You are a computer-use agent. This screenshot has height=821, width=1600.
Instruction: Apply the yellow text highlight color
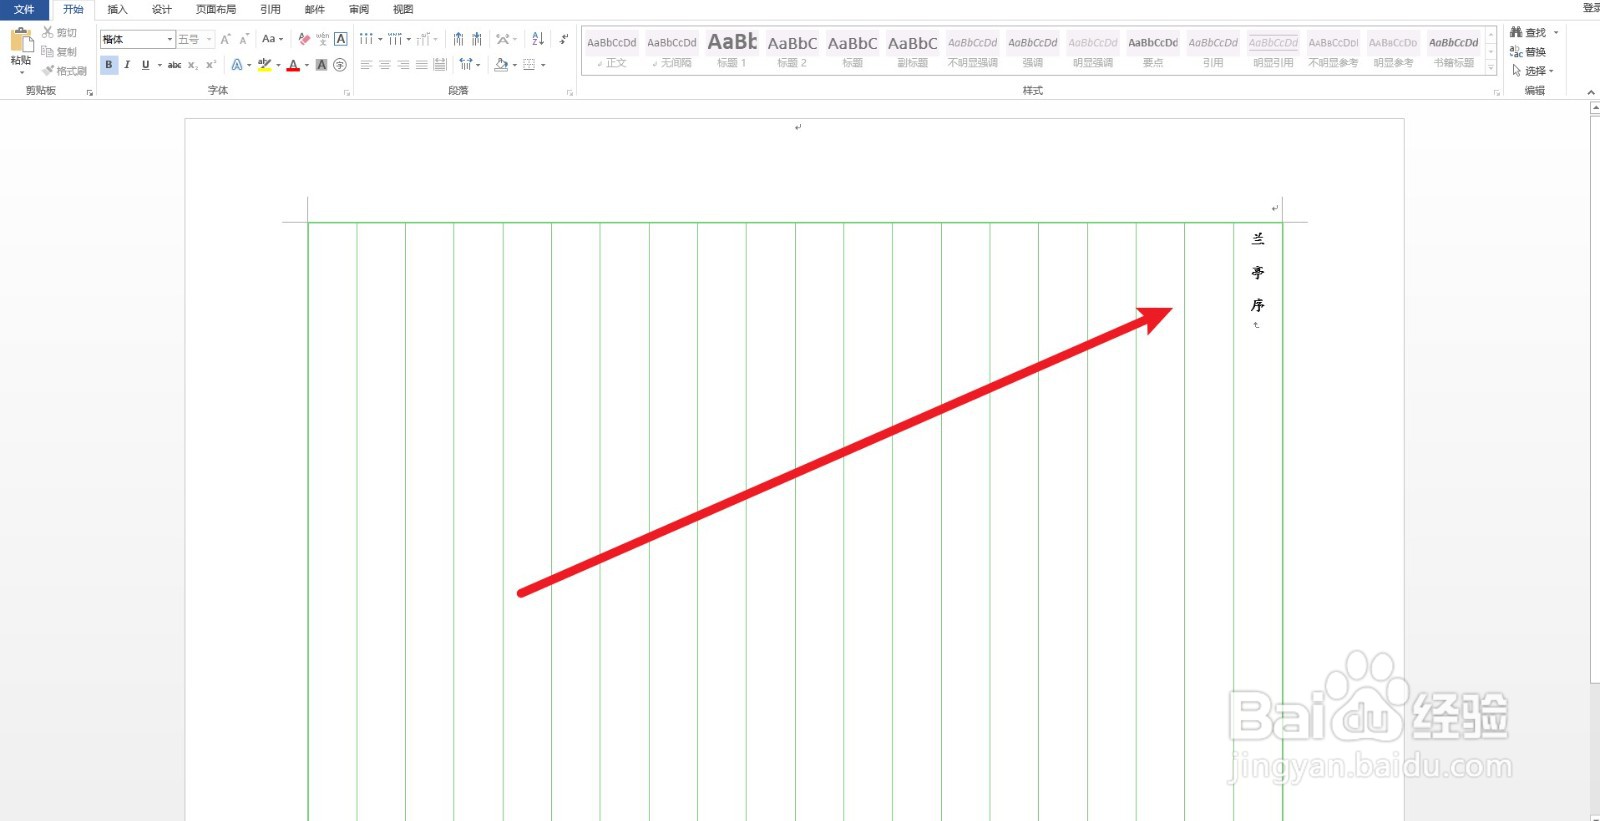(x=264, y=65)
